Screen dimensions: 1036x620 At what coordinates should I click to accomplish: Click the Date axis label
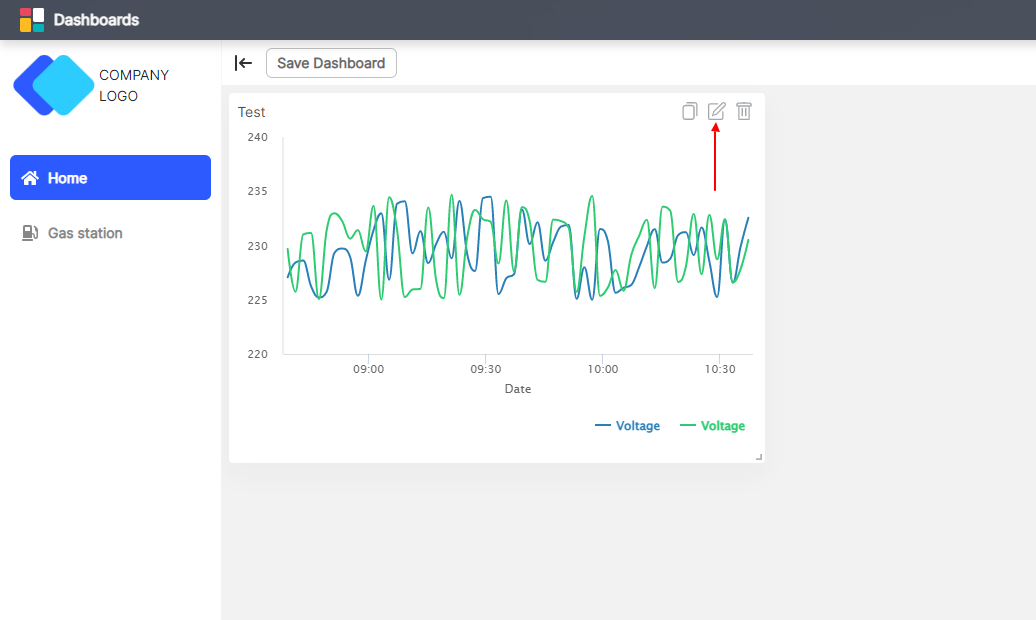[x=517, y=388]
